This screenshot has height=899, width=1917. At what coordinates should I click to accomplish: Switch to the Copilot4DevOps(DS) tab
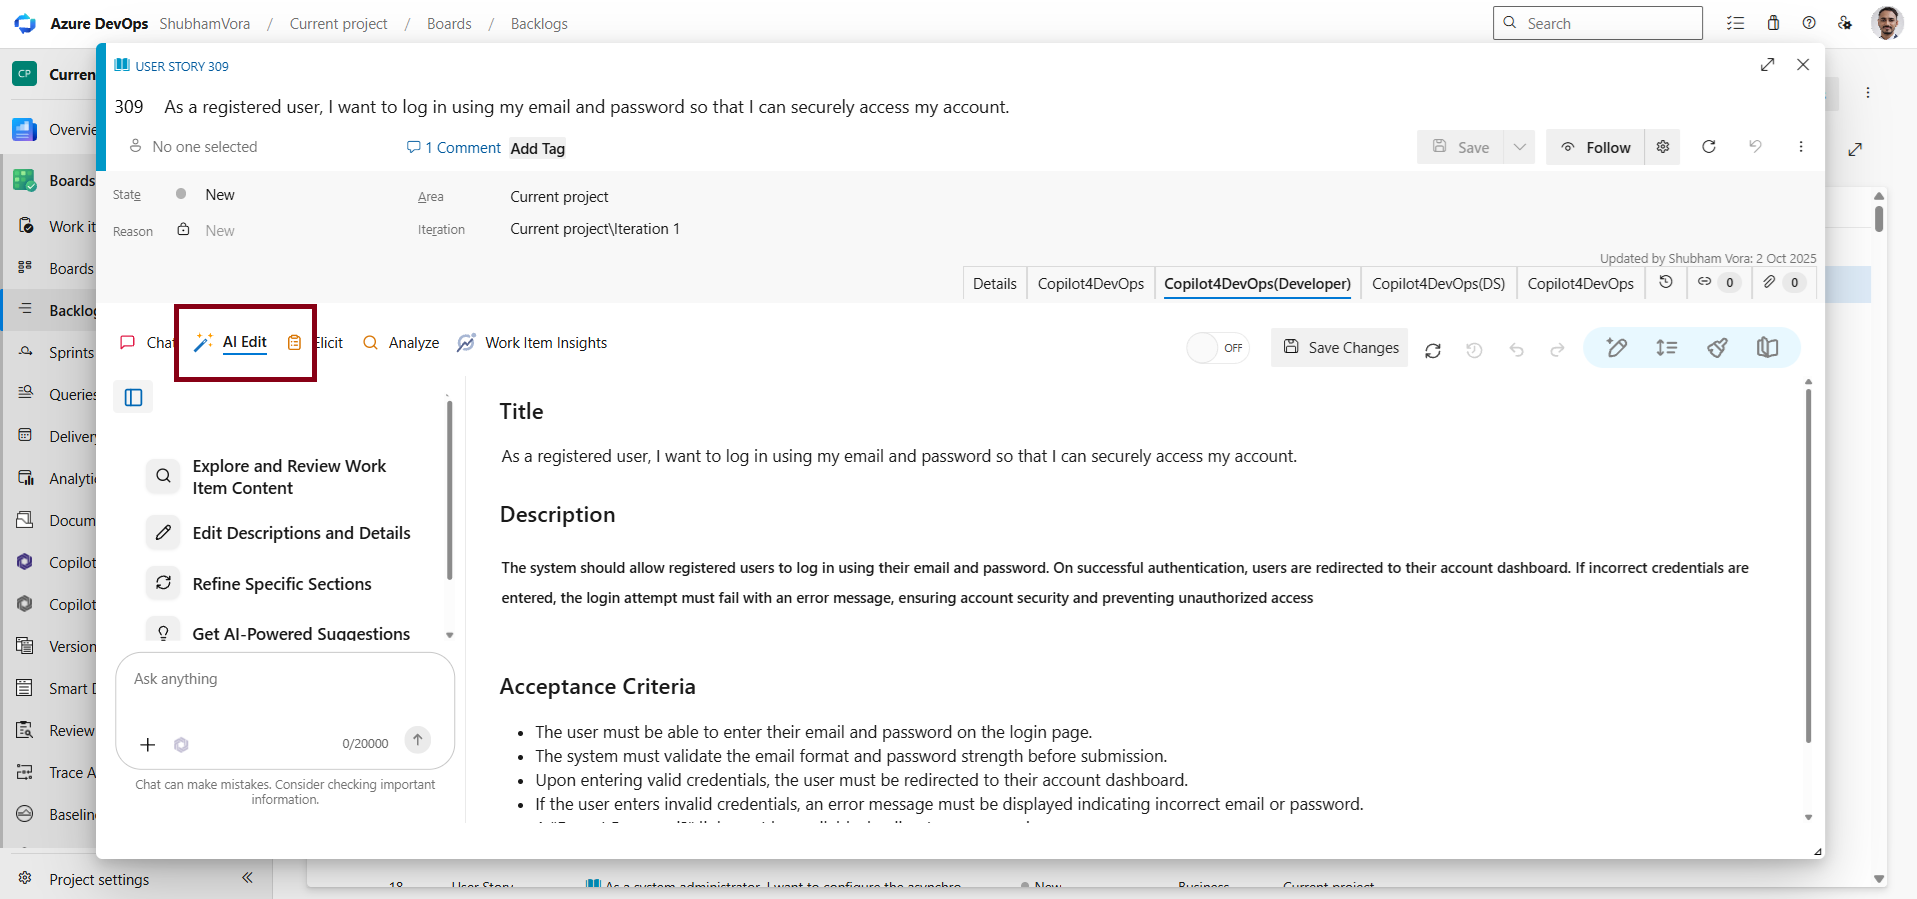click(x=1438, y=284)
